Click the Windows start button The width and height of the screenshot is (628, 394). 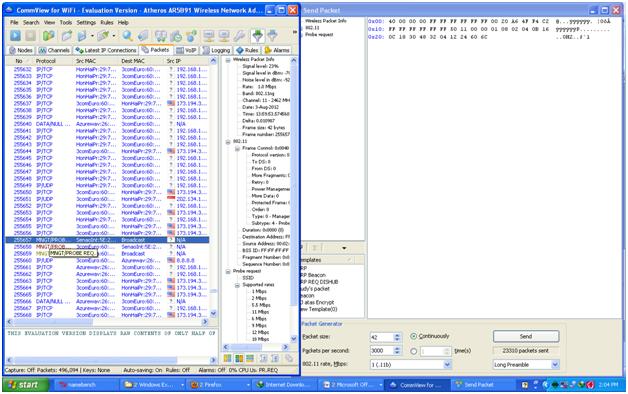point(26,385)
